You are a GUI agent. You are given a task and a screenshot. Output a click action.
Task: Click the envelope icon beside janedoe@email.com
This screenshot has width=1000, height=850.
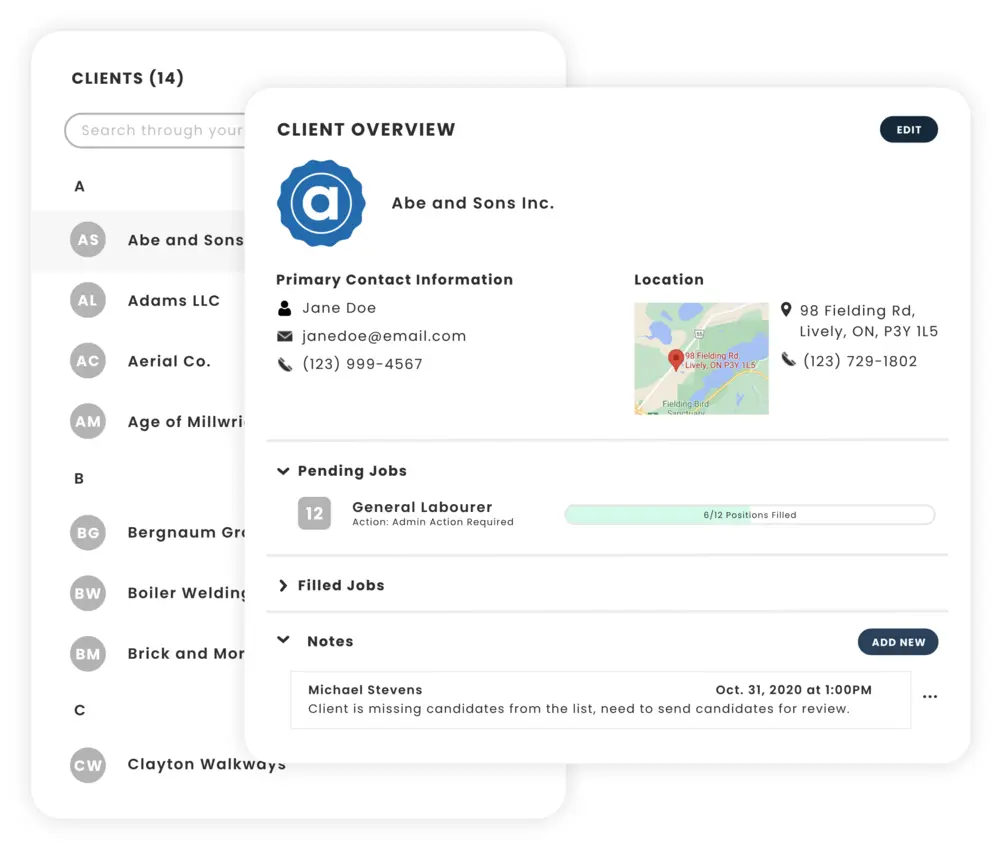coord(284,336)
